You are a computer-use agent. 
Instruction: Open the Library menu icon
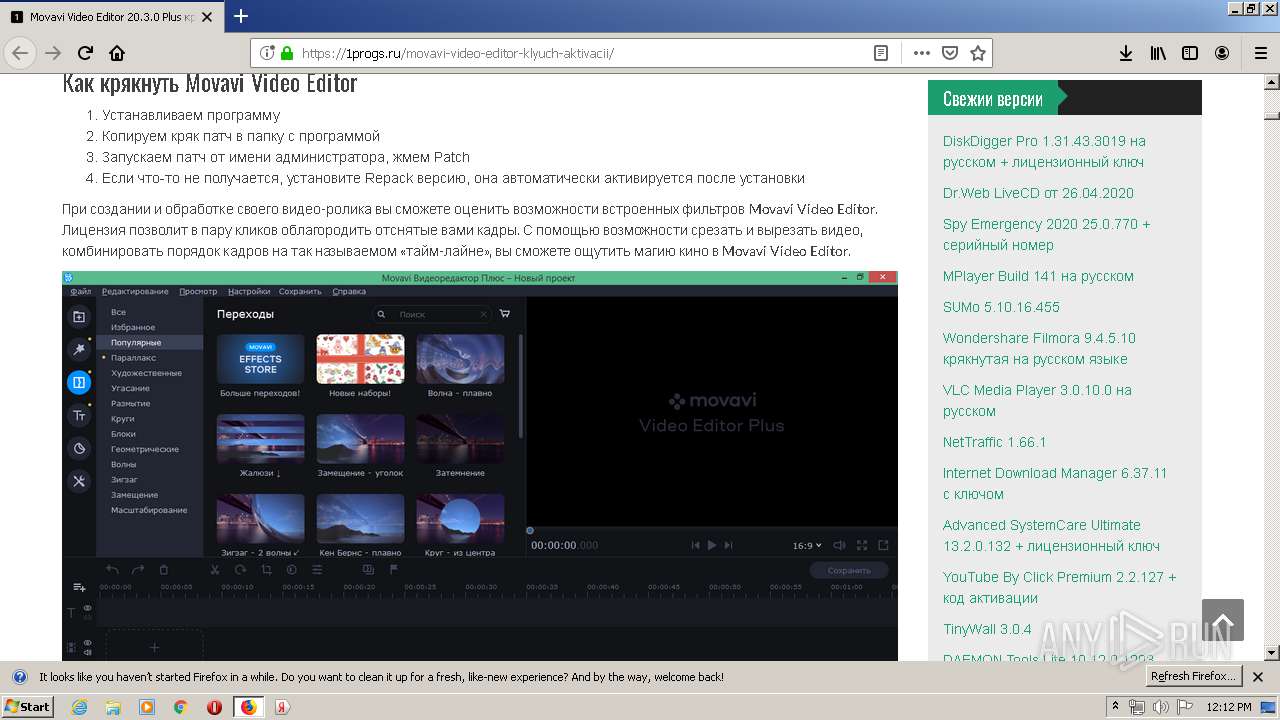(1158, 53)
